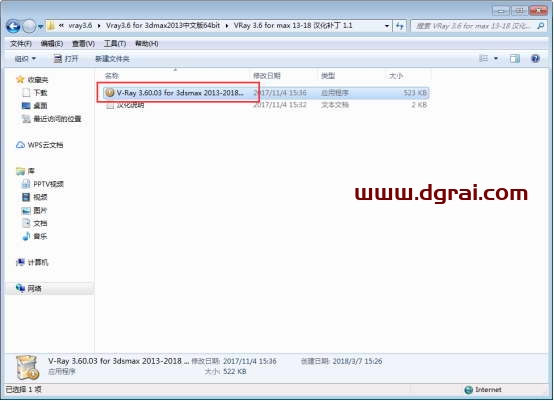Click the Forward navigation arrow button
Viewport: 554px width, 401px height.
[29, 26]
